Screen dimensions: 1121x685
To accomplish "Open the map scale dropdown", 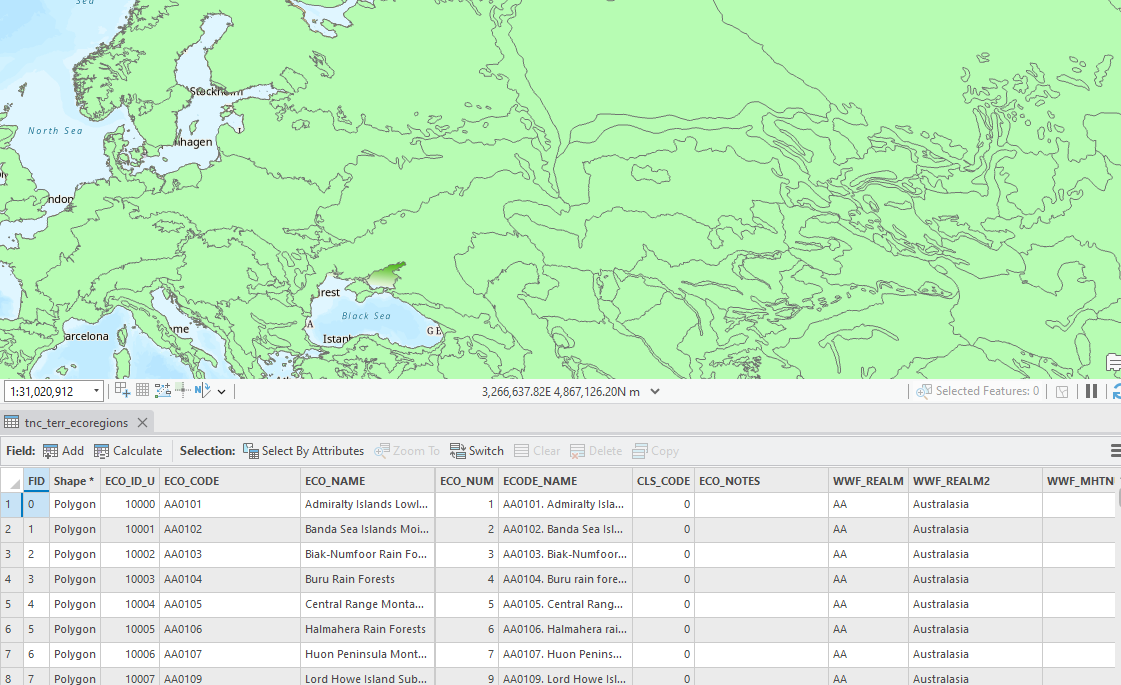I will point(96,391).
